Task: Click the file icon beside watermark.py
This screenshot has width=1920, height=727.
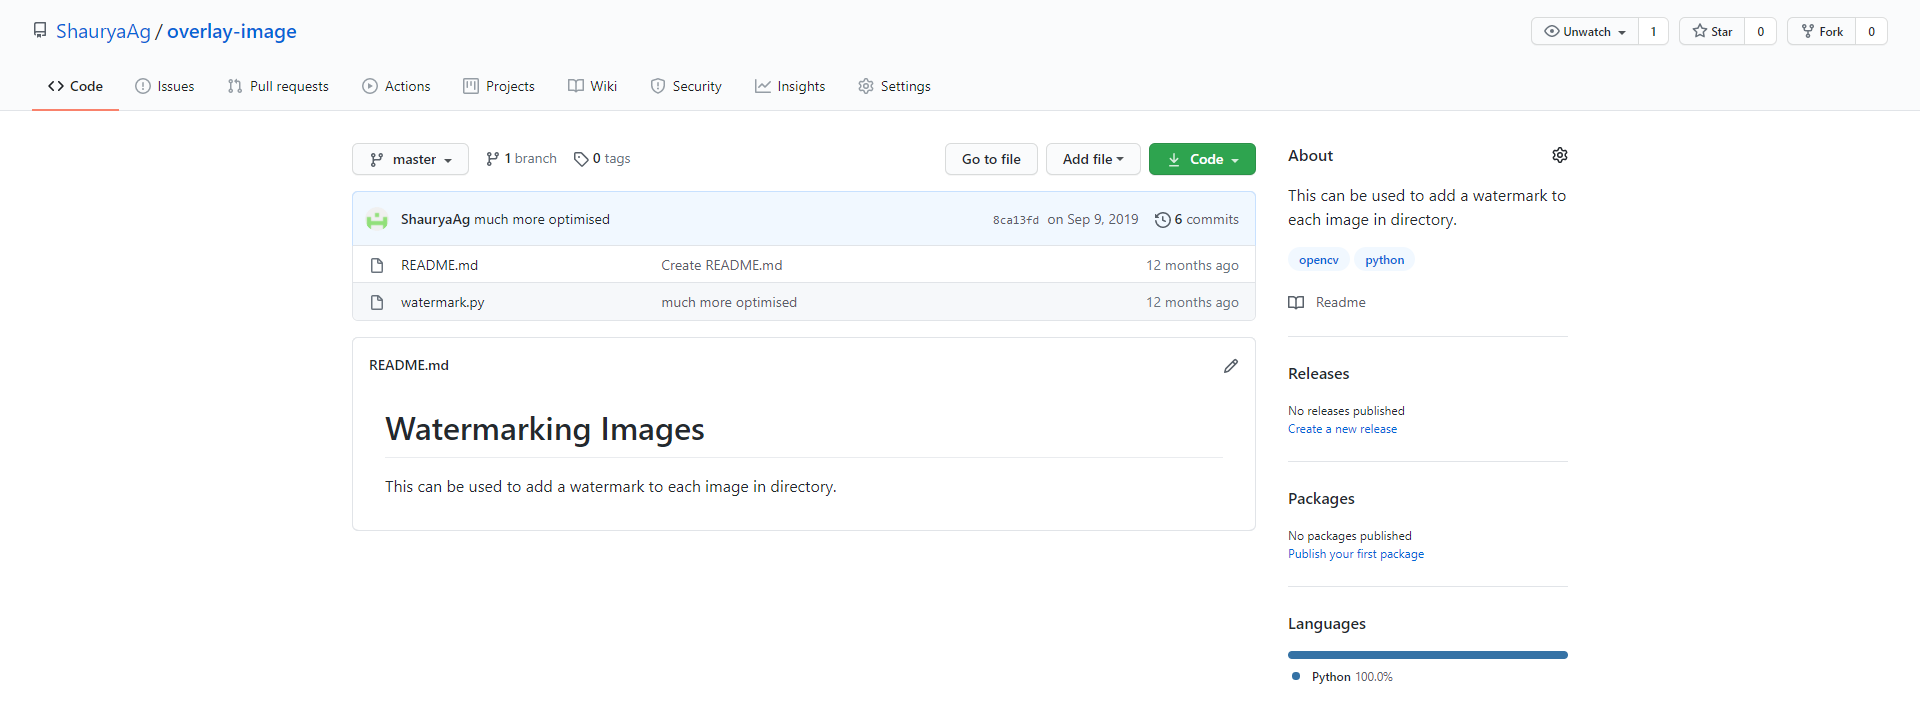Action: [x=377, y=302]
